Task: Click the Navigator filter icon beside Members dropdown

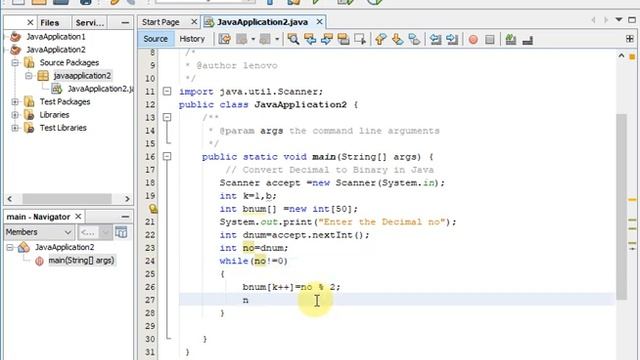Action: pos(121,232)
